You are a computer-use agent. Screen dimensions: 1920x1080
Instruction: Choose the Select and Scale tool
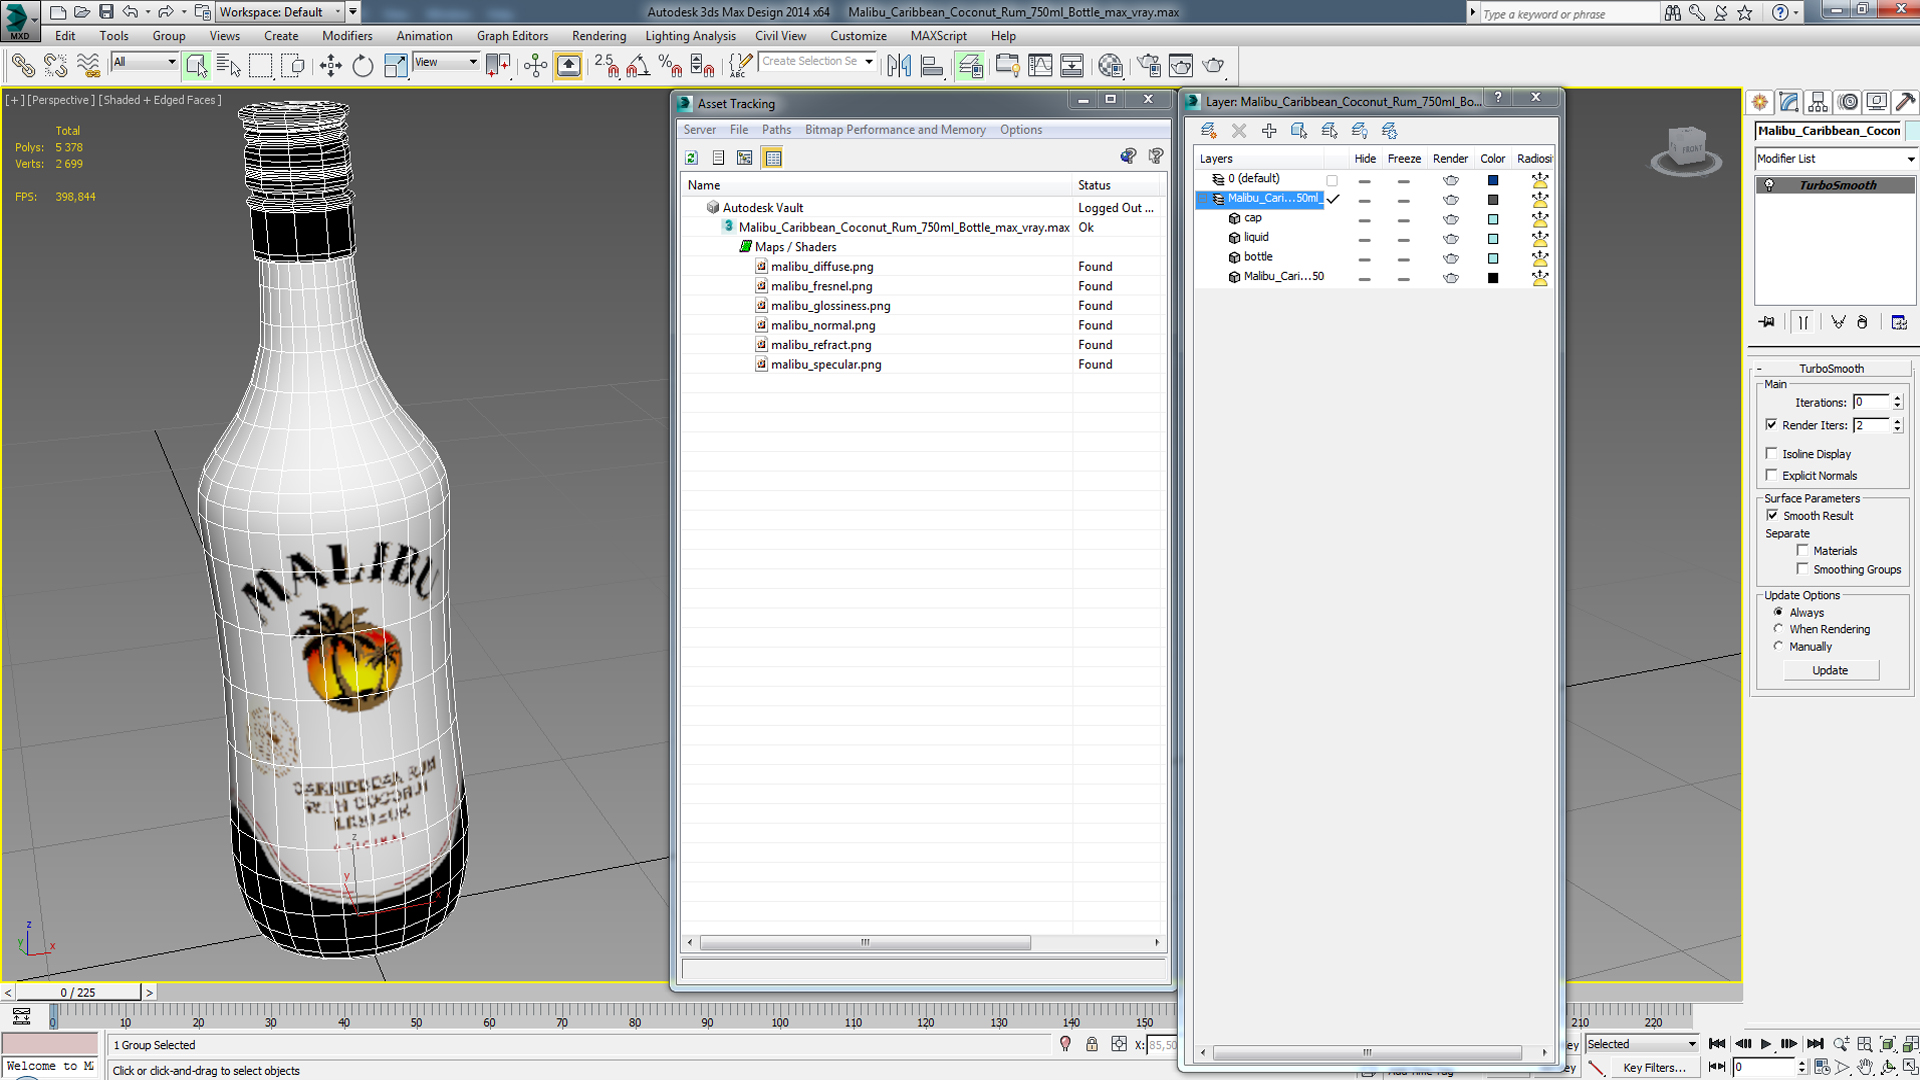click(x=395, y=66)
